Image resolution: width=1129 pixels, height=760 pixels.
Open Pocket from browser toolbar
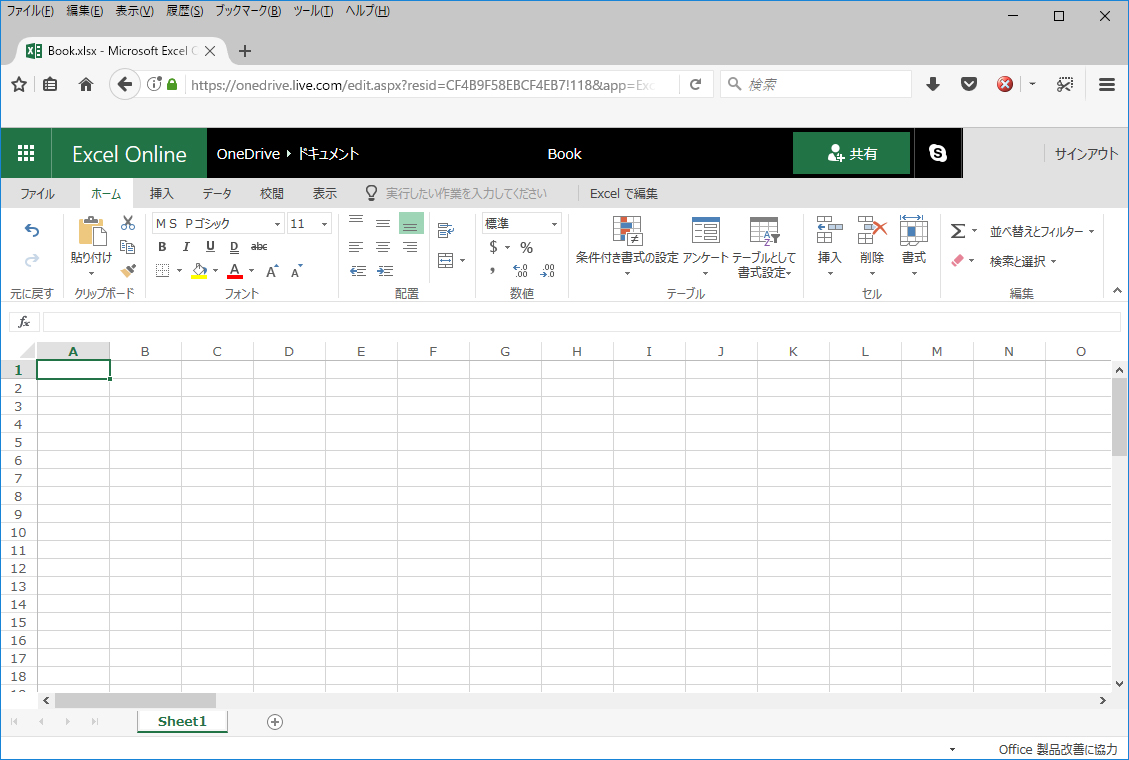969,85
